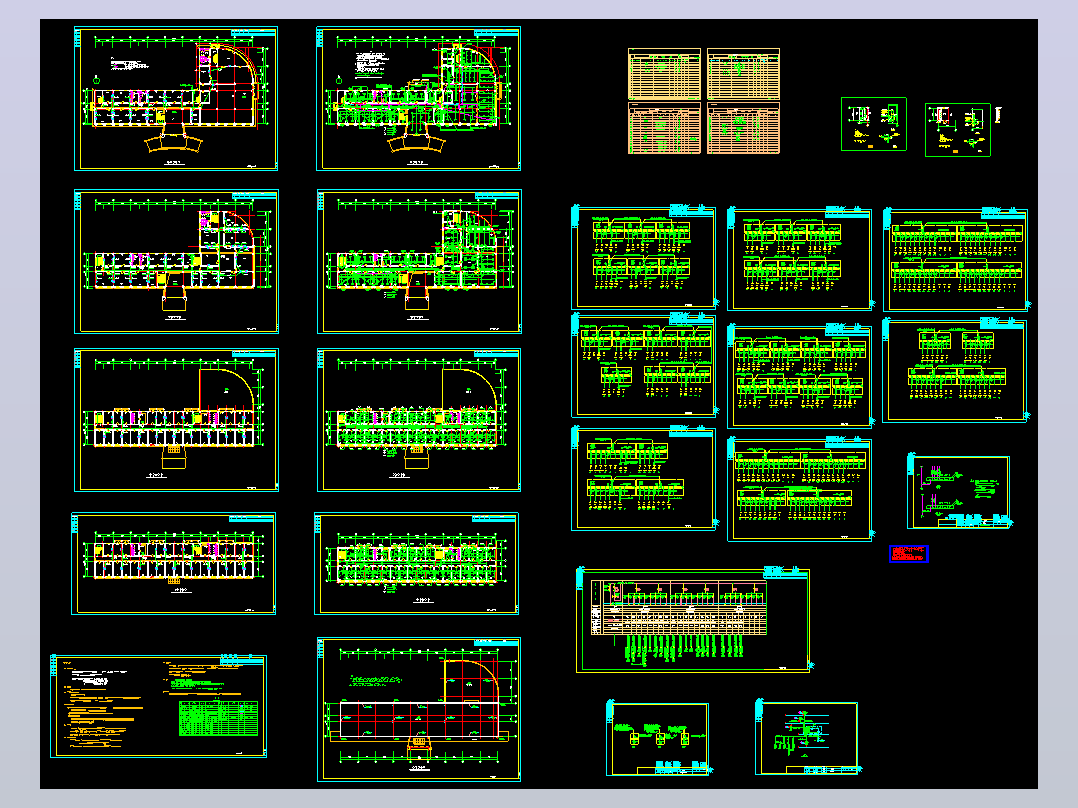Viewport: 1078px width, 808px height.
Task: Select the center system diagram sheet
Action: pyautogui.click(x=800, y=376)
